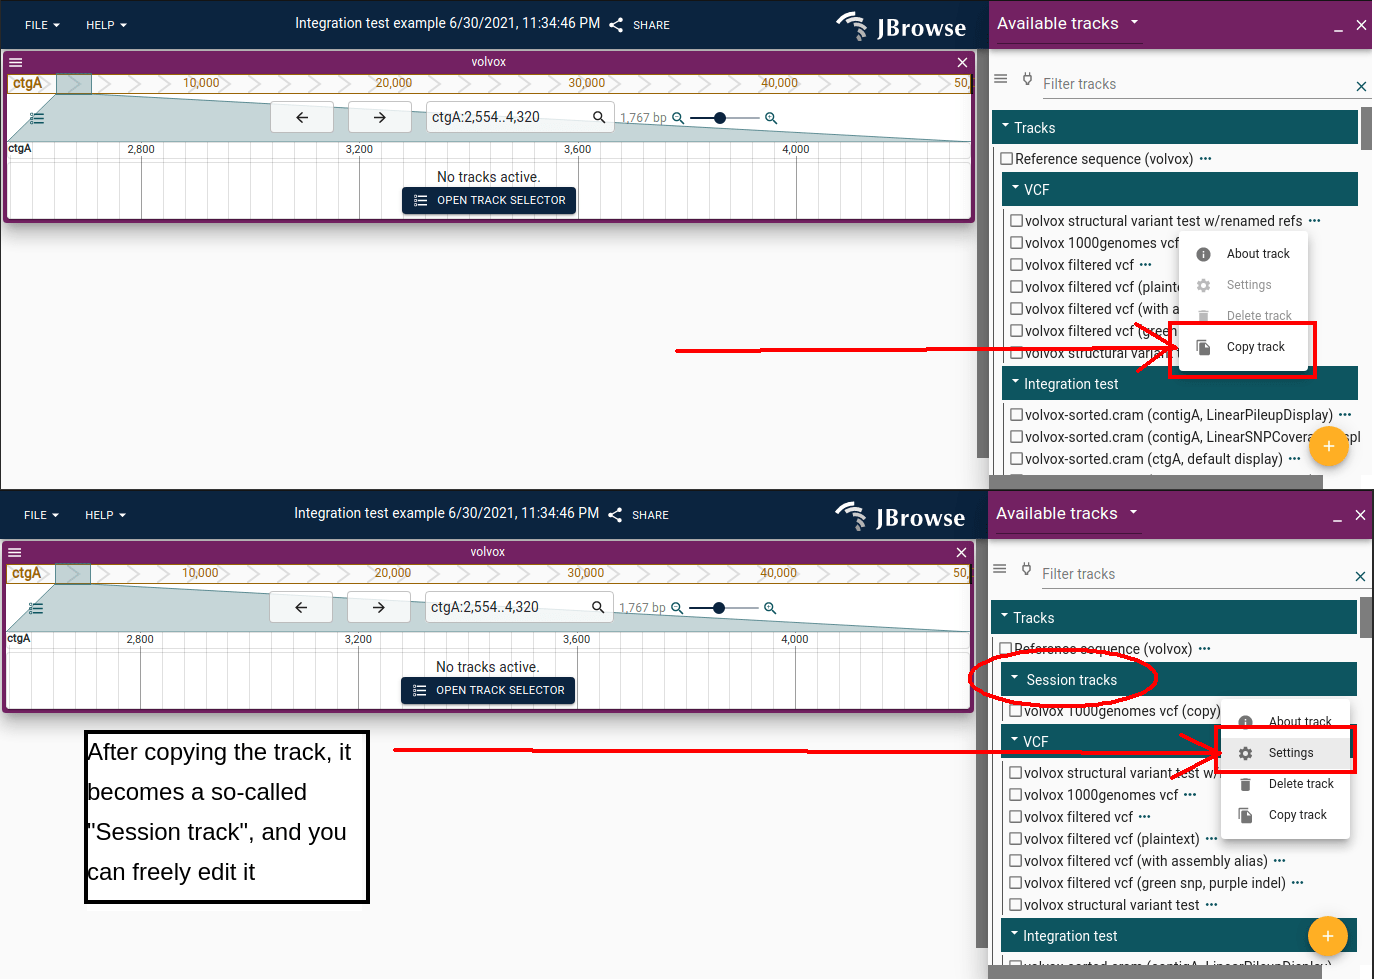Pan left with back arrow in bottom view

[301, 607]
